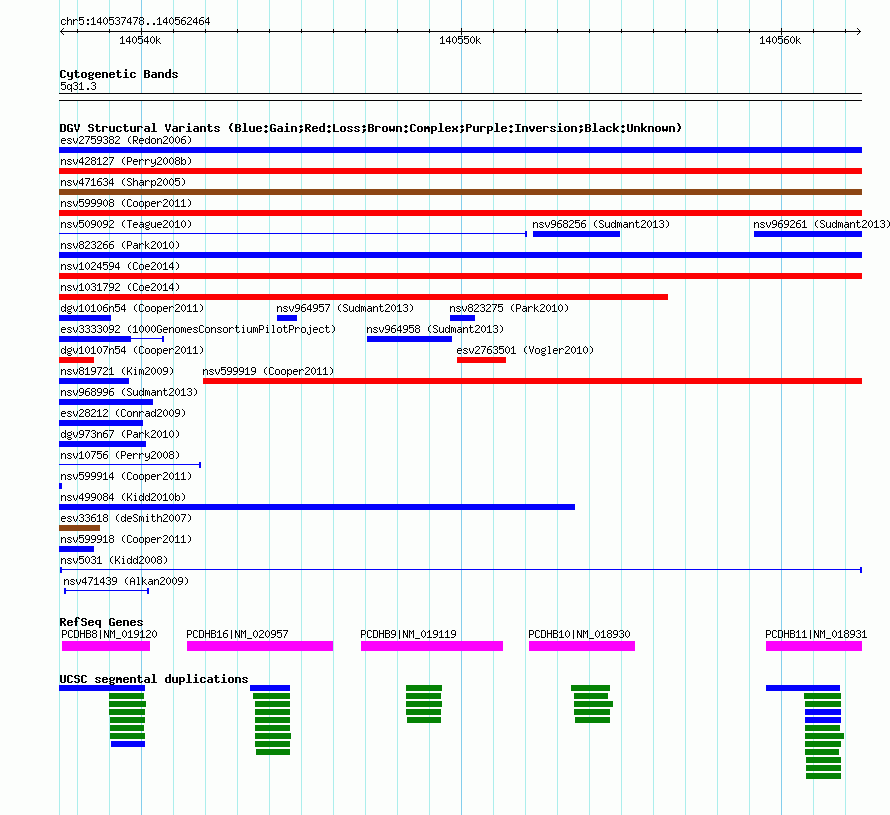Click the right arrowhead of the ruler

(x=859, y=32)
